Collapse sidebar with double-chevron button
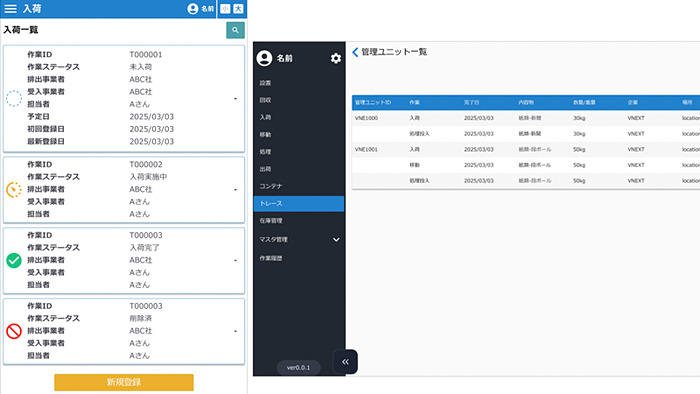The image size is (700, 394). click(345, 362)
